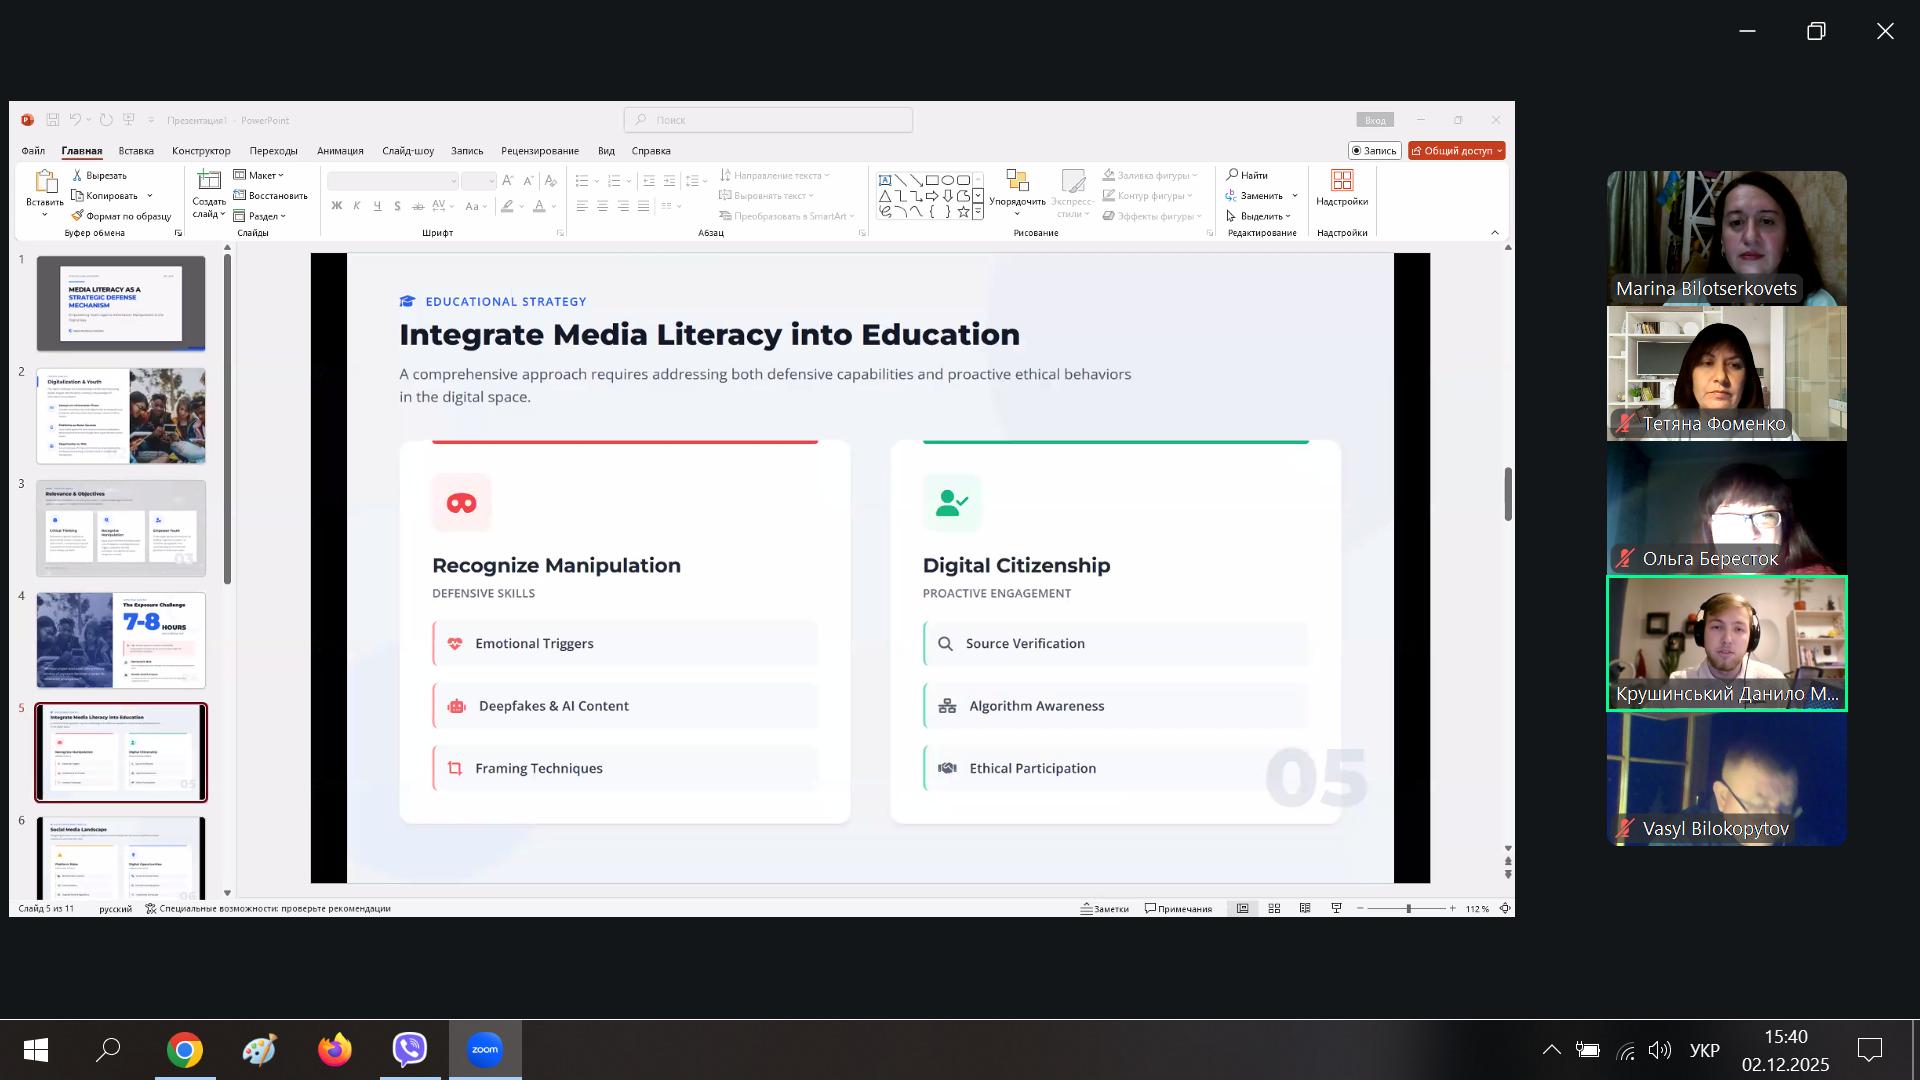This screenshot has width=1920, height=1080.
Task: Click the zoom slider in the status bar
Action: [1408, 908]
